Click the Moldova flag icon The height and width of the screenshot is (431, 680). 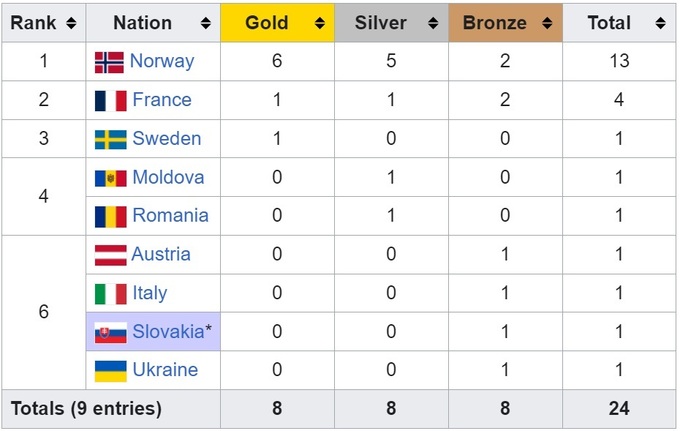click(110, 178)
